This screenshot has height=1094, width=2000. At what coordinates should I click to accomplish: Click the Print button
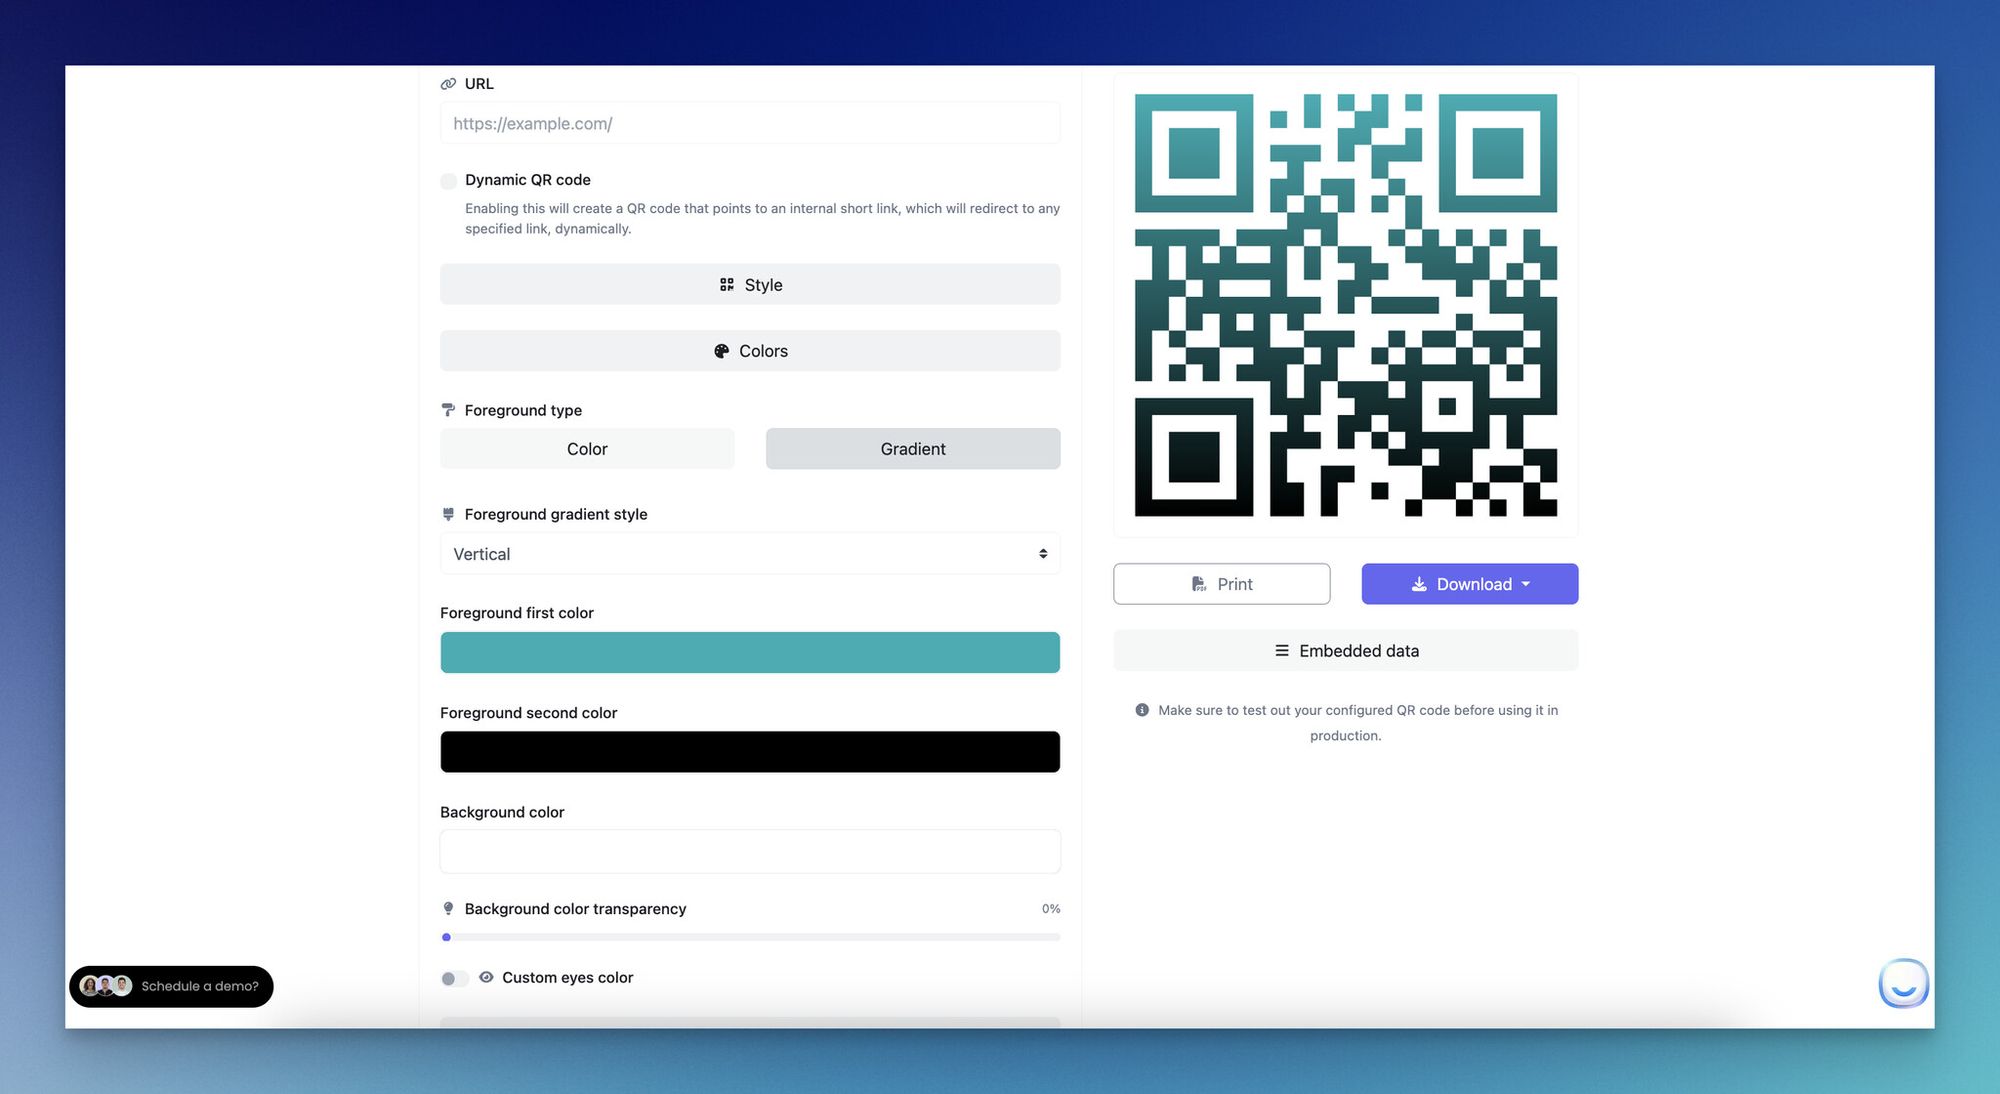[x=1221, y=584]
